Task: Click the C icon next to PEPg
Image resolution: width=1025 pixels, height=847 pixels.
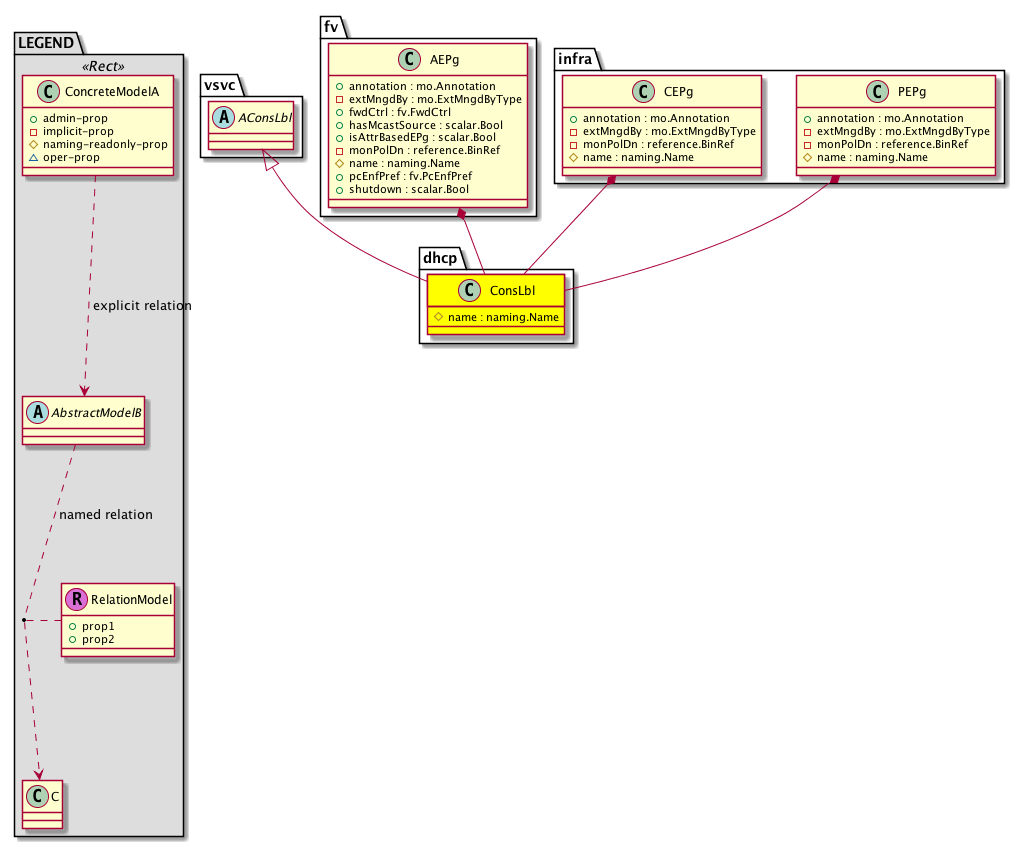Action: (875, 93)
